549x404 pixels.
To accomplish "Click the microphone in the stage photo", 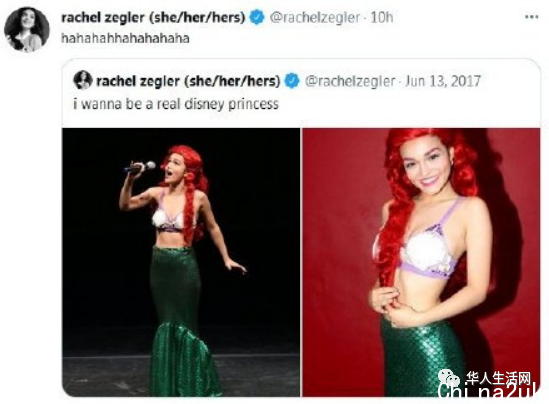I will point(140,167).
